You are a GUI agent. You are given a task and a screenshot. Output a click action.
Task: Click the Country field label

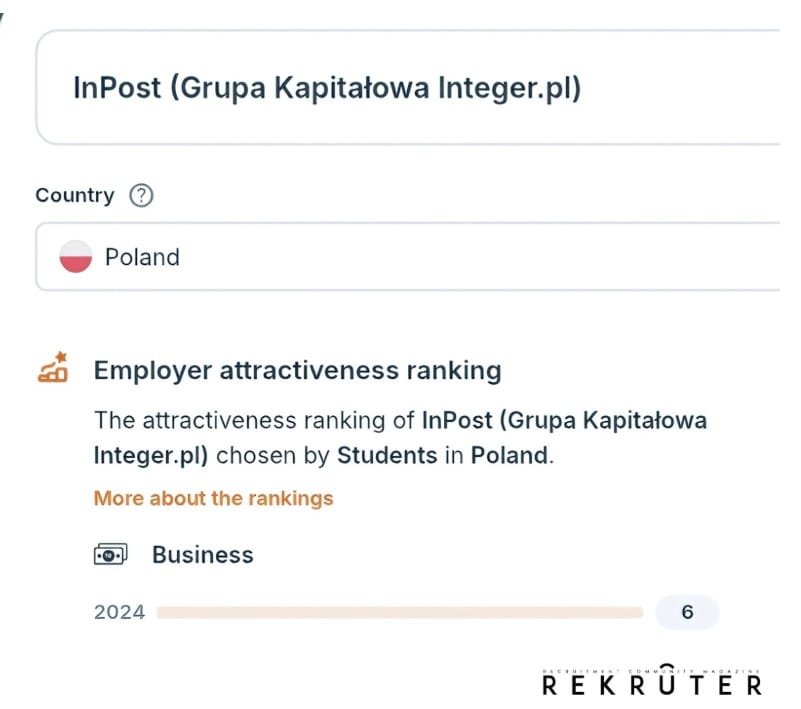coord(75,195)
